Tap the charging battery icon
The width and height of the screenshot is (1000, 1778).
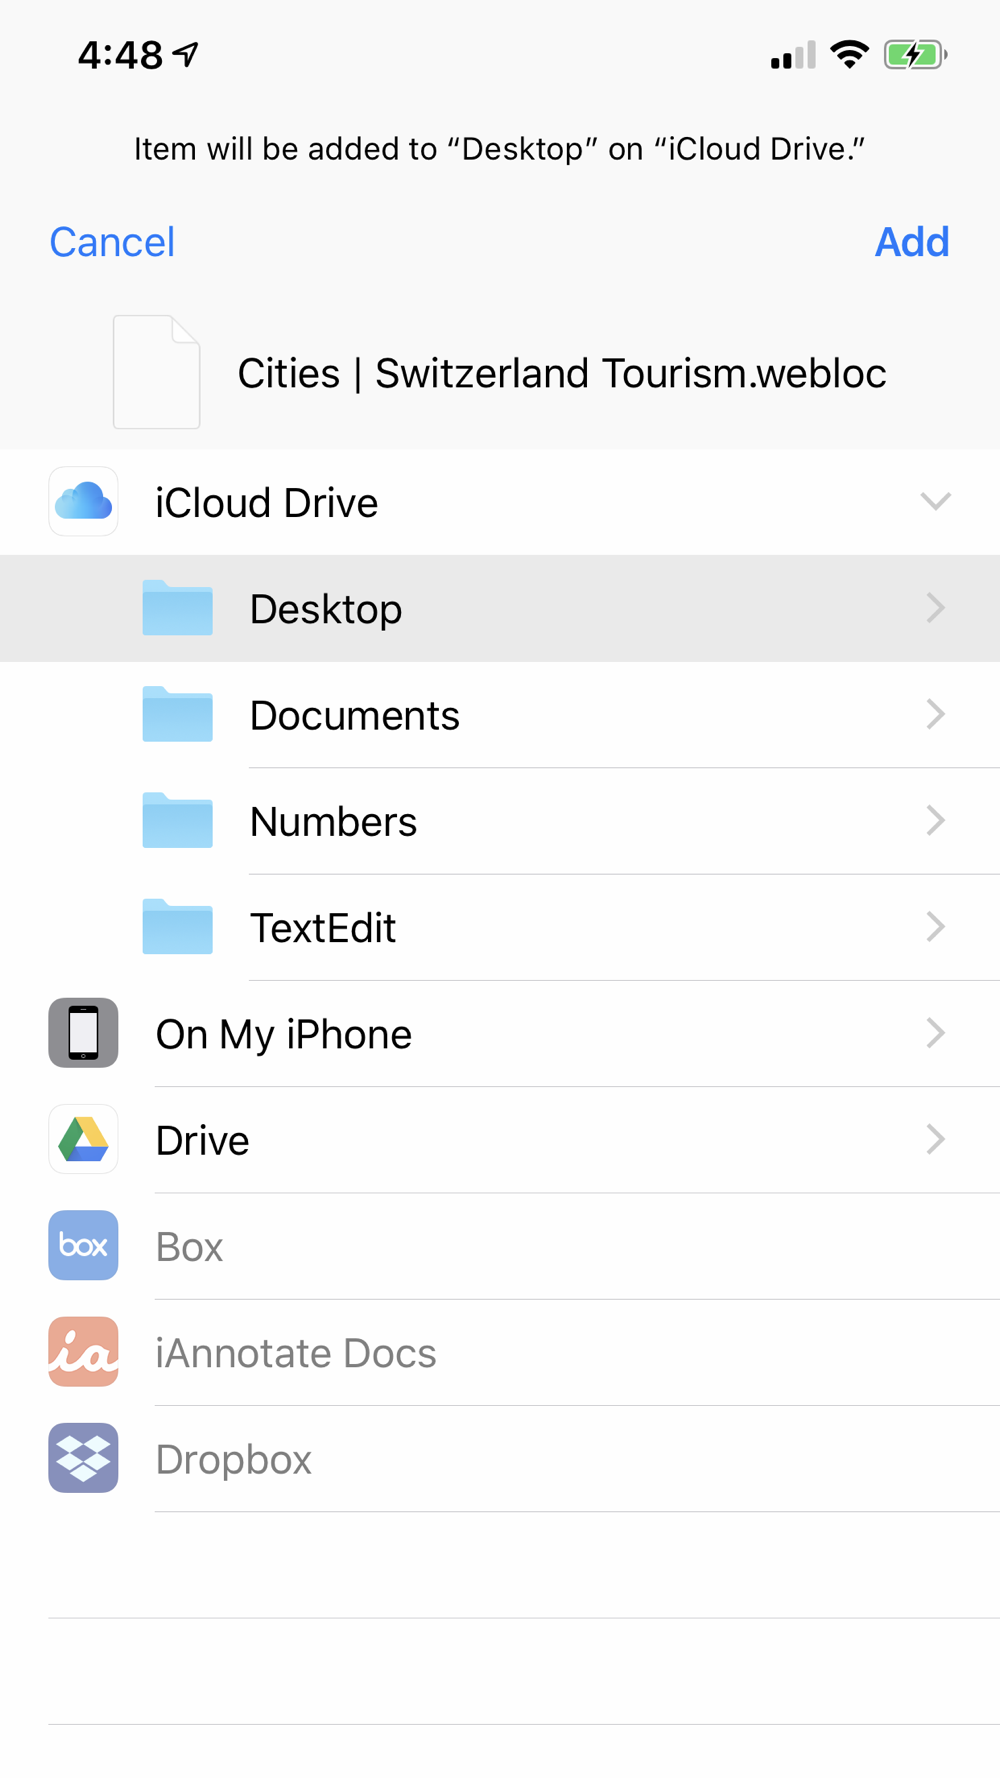pos(915,54)
